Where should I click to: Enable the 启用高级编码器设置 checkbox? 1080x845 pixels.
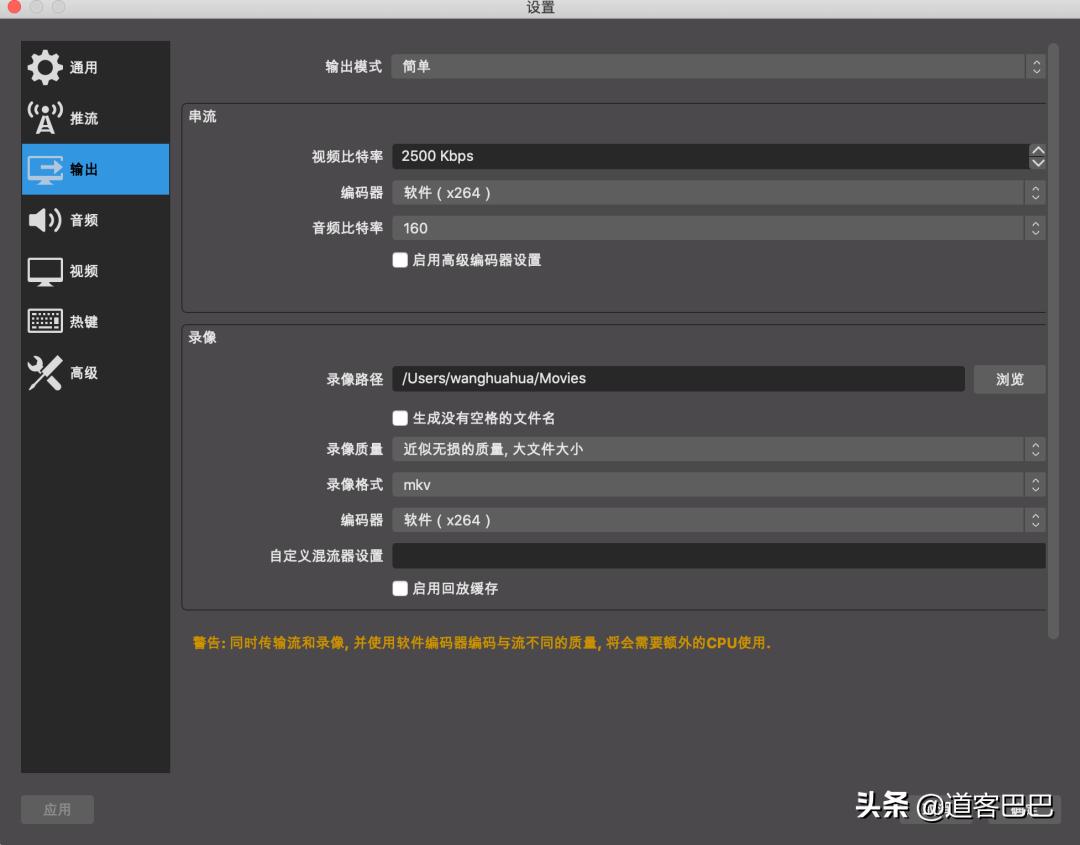(400, 259)
